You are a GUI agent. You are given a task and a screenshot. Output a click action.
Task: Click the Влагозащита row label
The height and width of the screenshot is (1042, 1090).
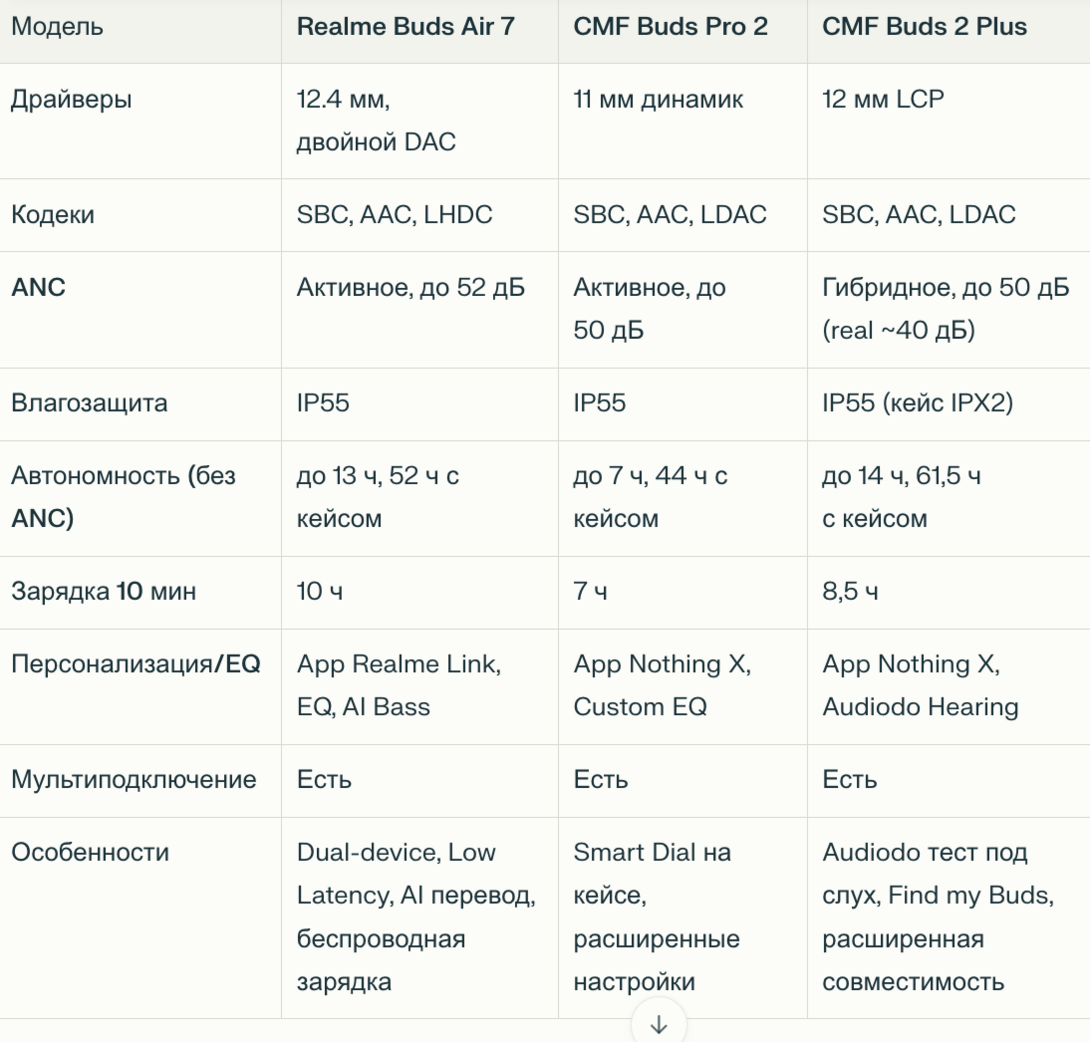(x=89, y=404)
